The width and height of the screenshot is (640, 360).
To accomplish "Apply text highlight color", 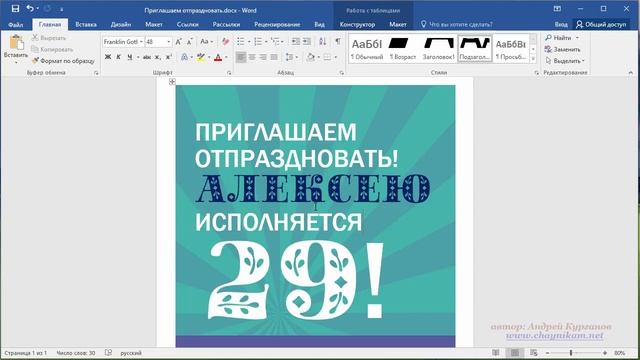I will click(x=200, y=57).
